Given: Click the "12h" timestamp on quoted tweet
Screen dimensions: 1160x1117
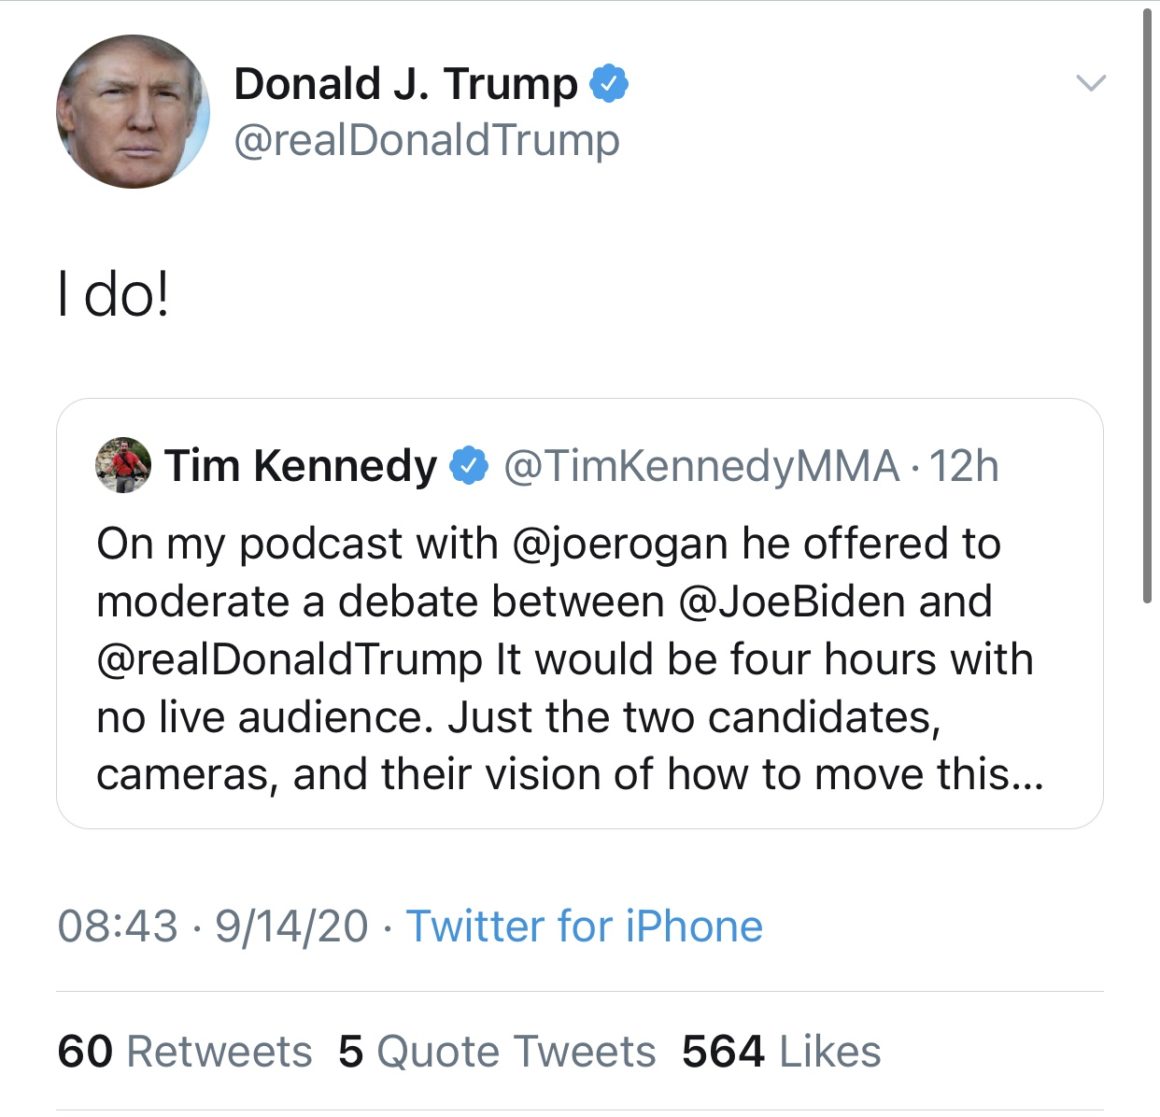Looking at the screenshot, I should point(964,466).
